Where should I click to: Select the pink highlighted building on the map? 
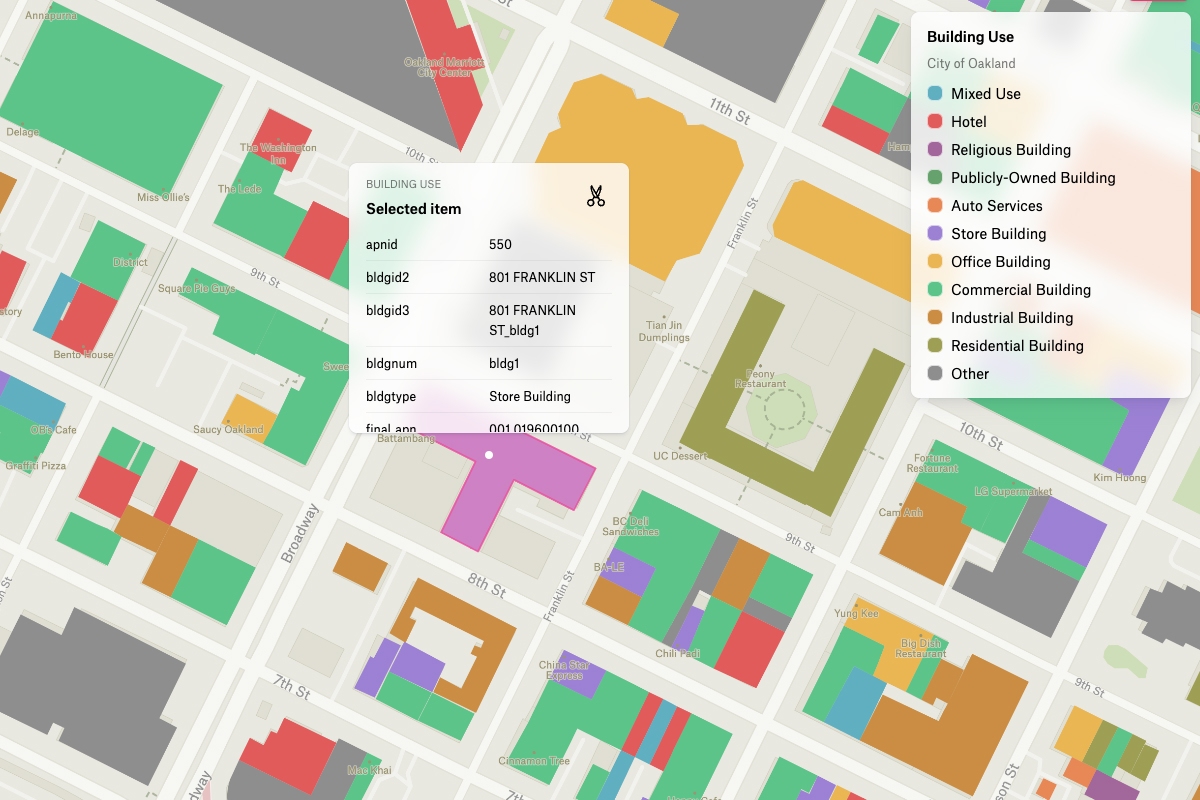(x=520, y=480)
